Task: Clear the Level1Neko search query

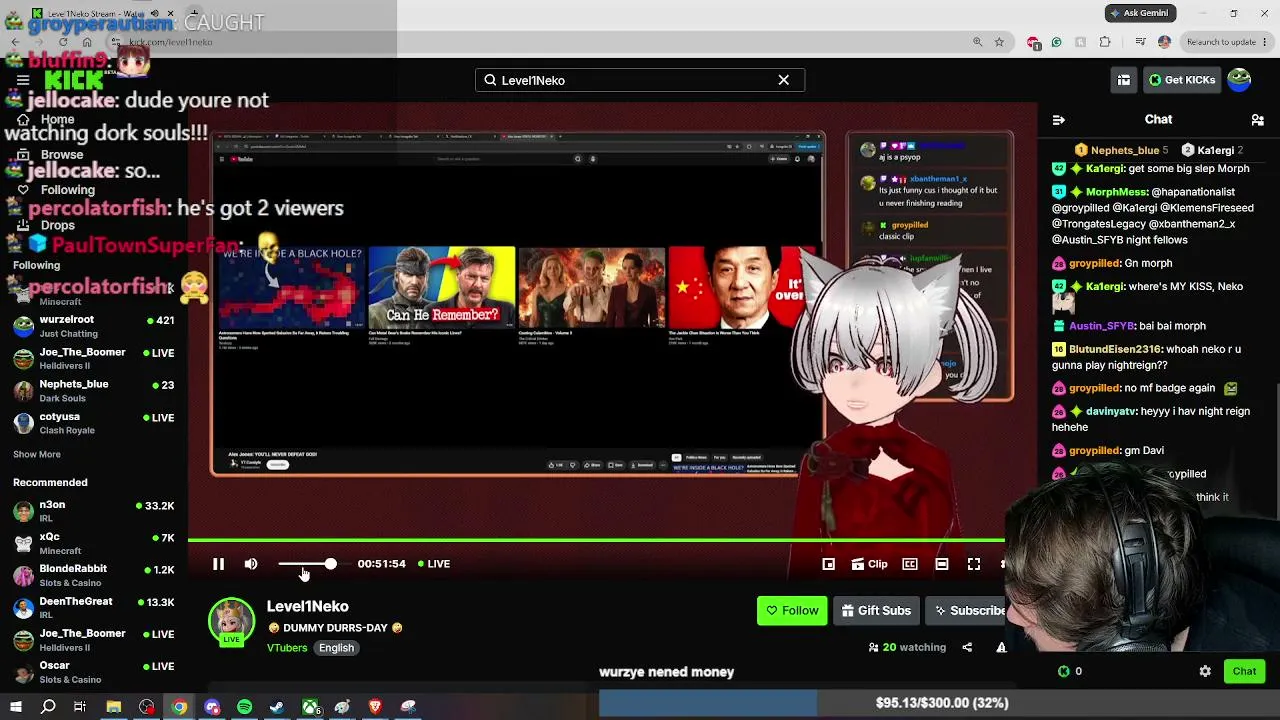Action: (x=784, y=80)
